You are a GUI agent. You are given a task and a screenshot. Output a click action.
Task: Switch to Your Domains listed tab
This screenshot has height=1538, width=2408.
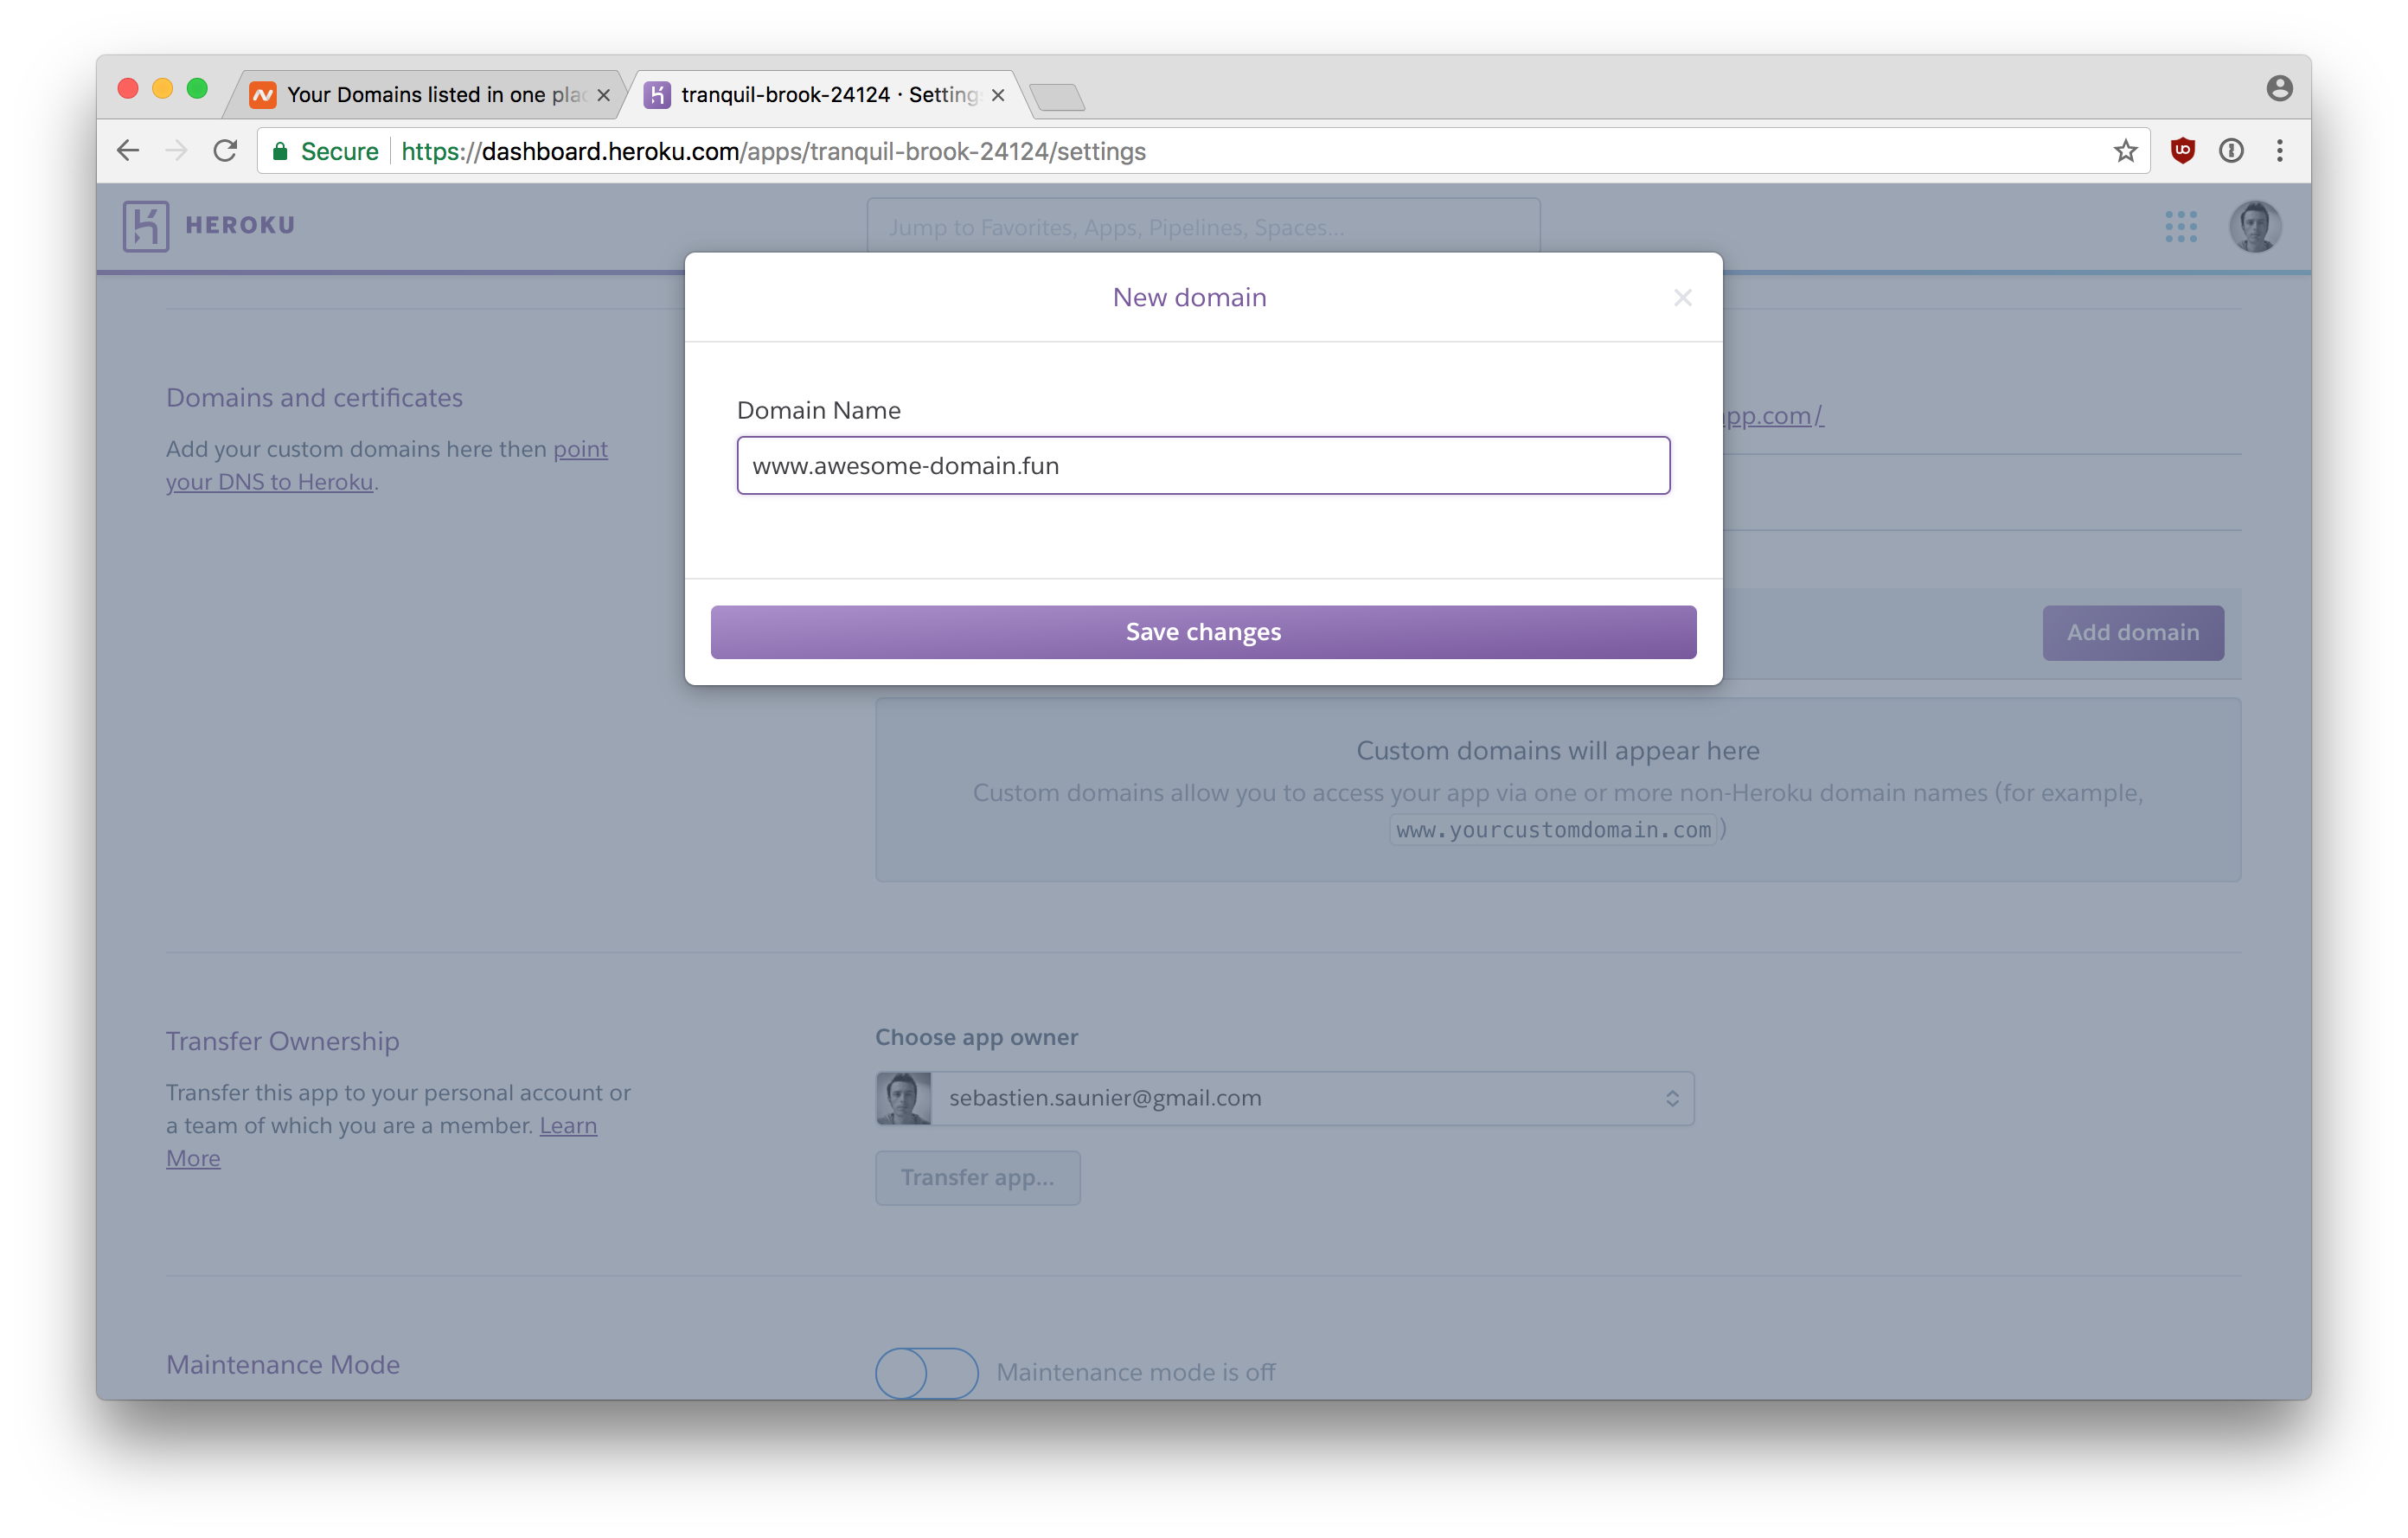coord(430,95)
